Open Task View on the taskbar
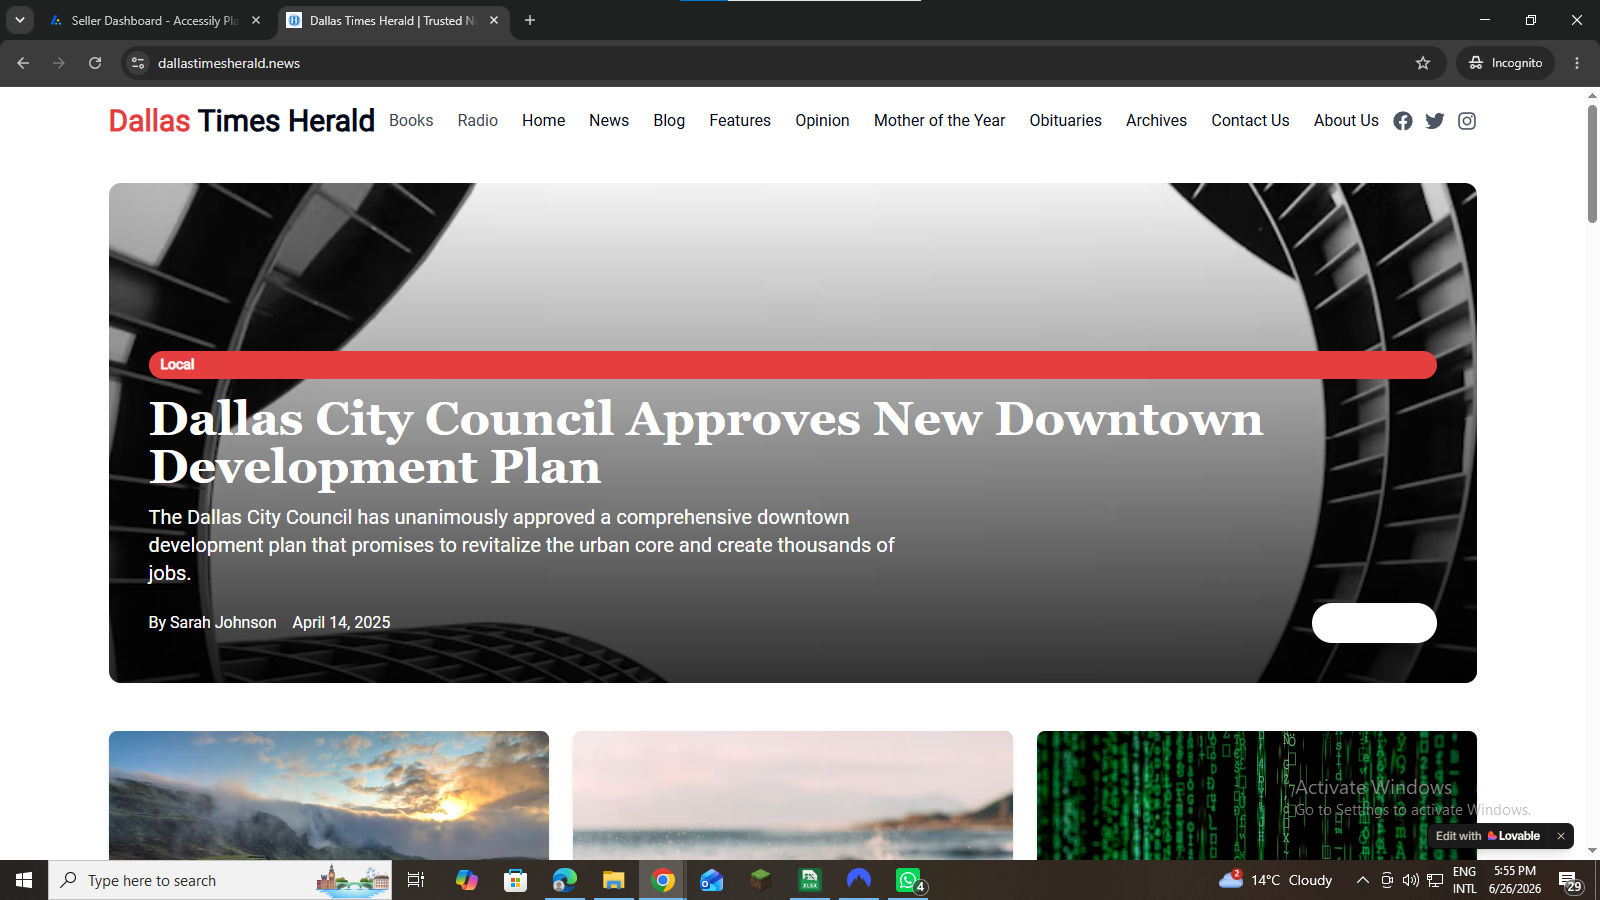 pos(416,880)
